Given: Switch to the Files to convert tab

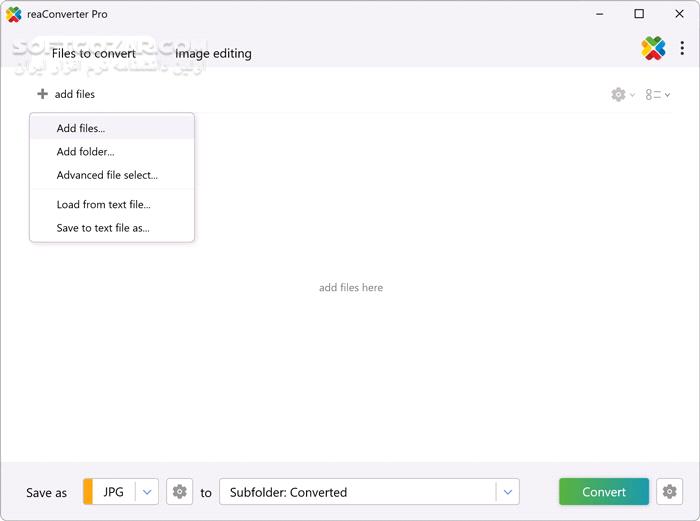Looking at the screenshot, I should pos(94,53).
